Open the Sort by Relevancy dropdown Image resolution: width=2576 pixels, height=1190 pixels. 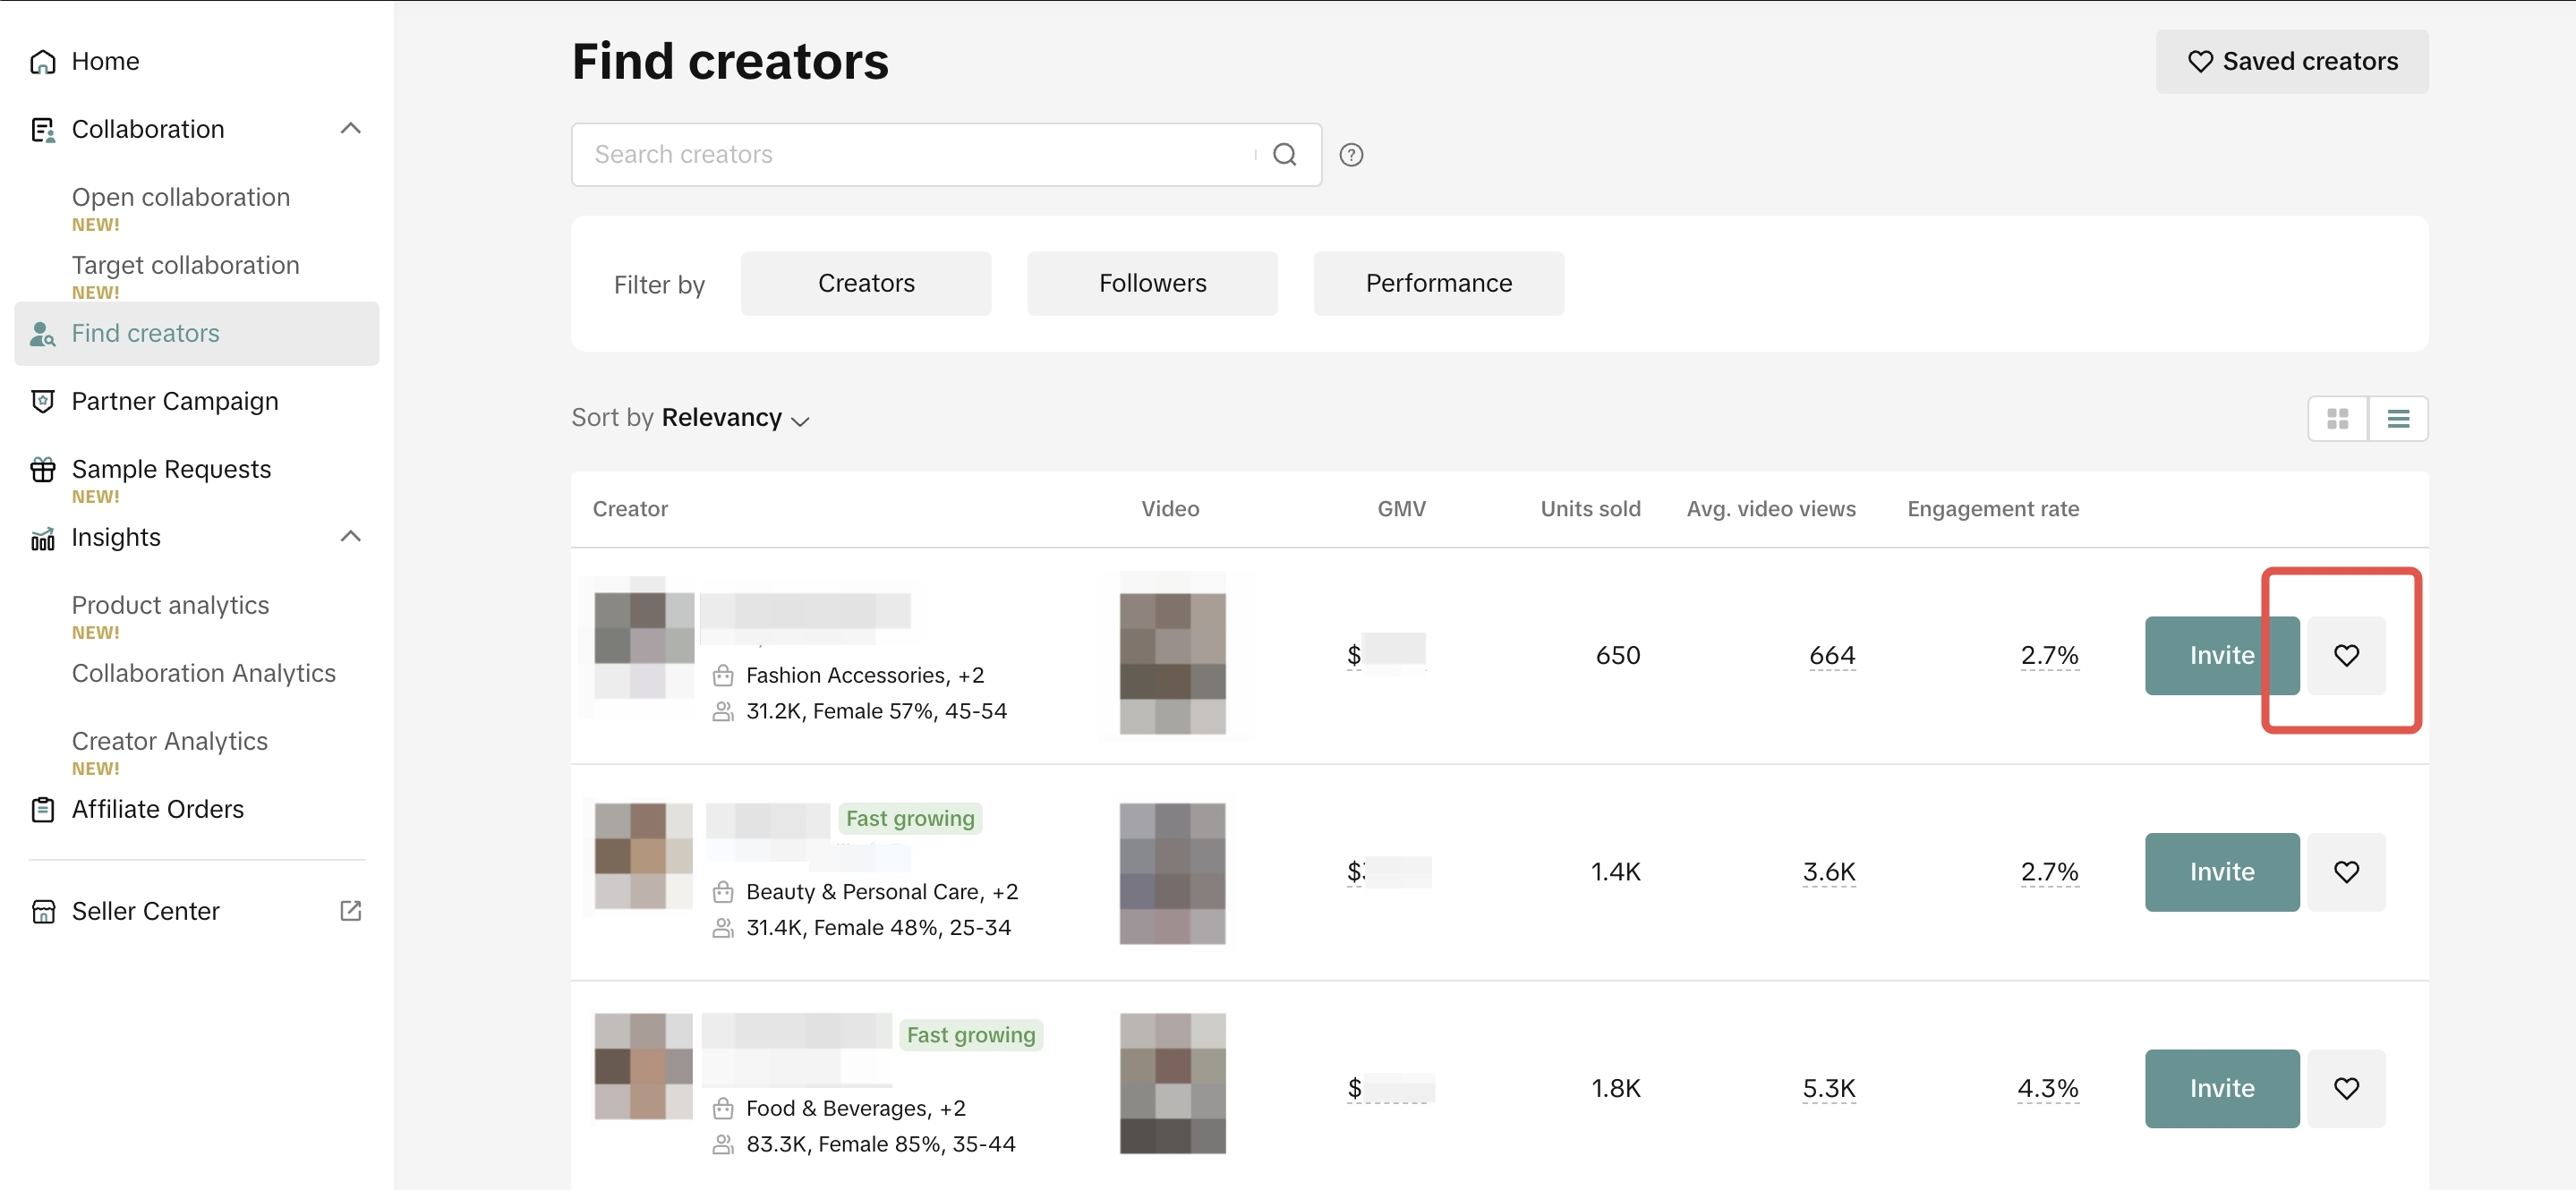[733, 418]
